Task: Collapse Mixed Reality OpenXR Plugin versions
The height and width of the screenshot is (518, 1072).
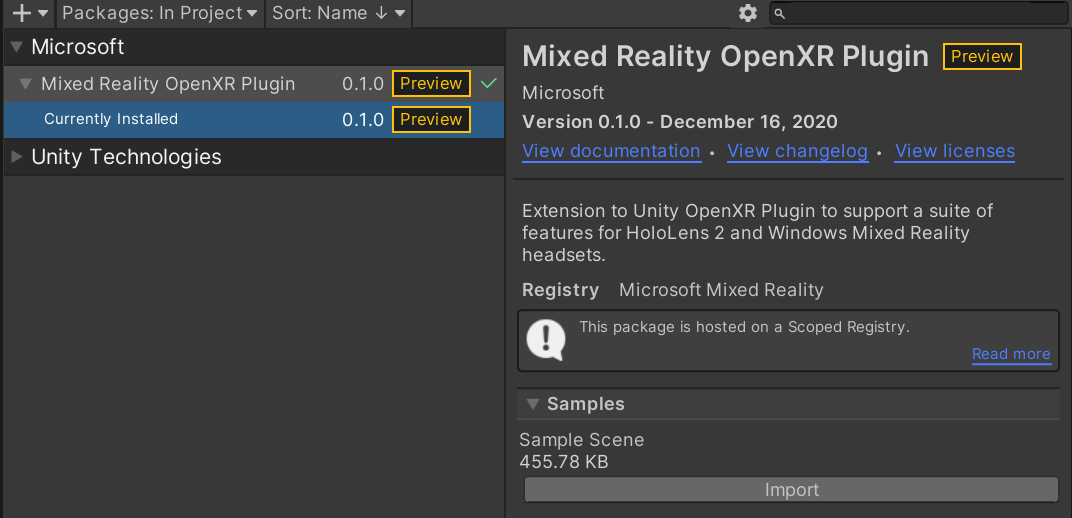Action: 25,84
